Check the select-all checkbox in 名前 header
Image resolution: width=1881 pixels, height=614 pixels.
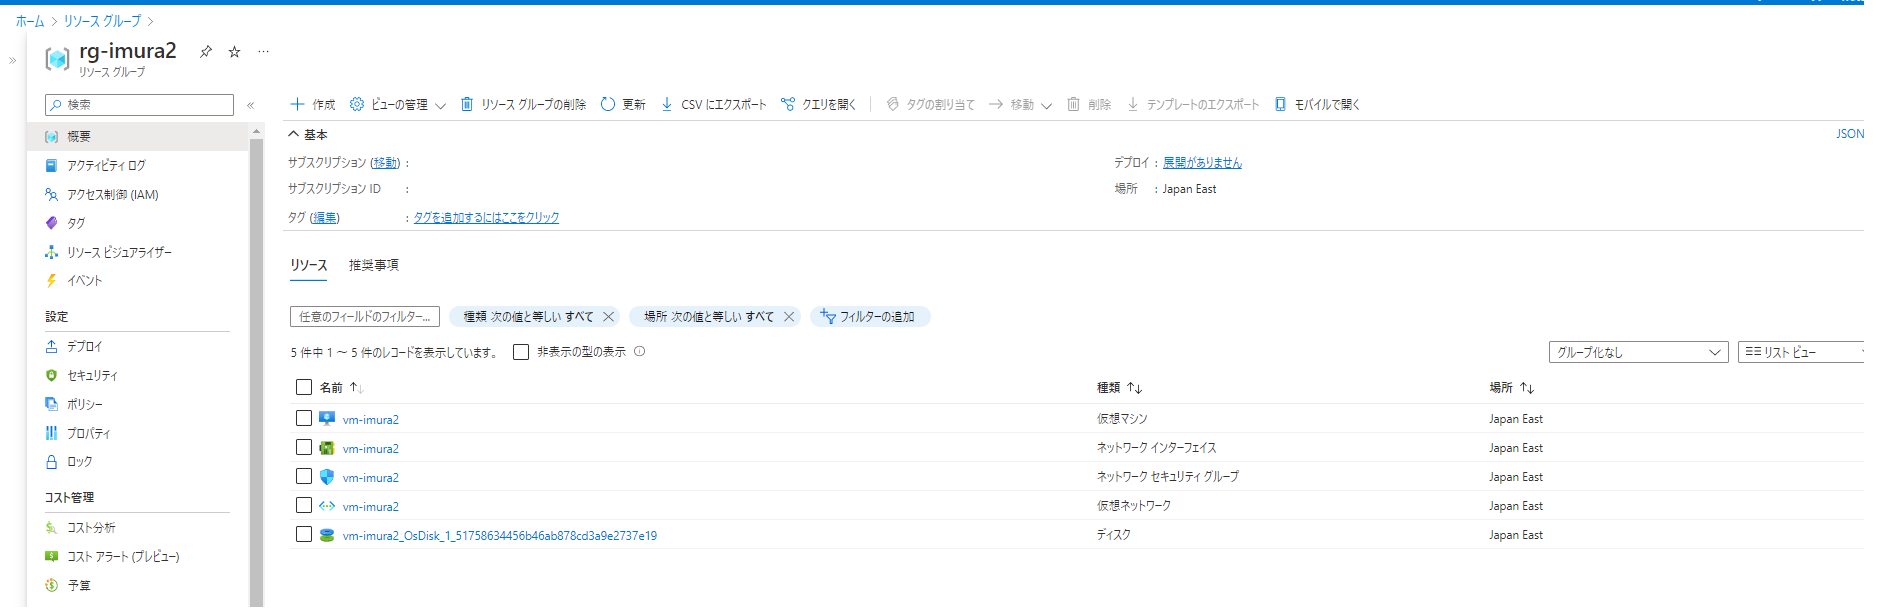click(304, 387)
